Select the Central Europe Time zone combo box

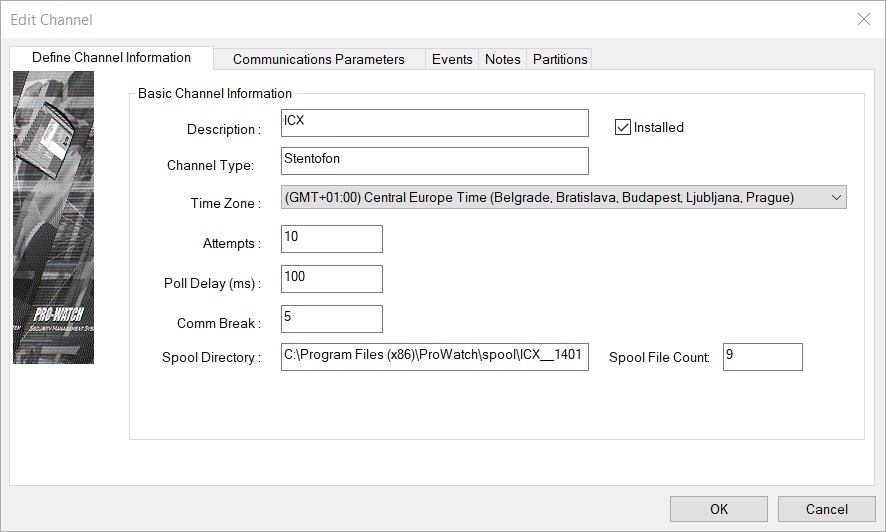tap(552, 198)
